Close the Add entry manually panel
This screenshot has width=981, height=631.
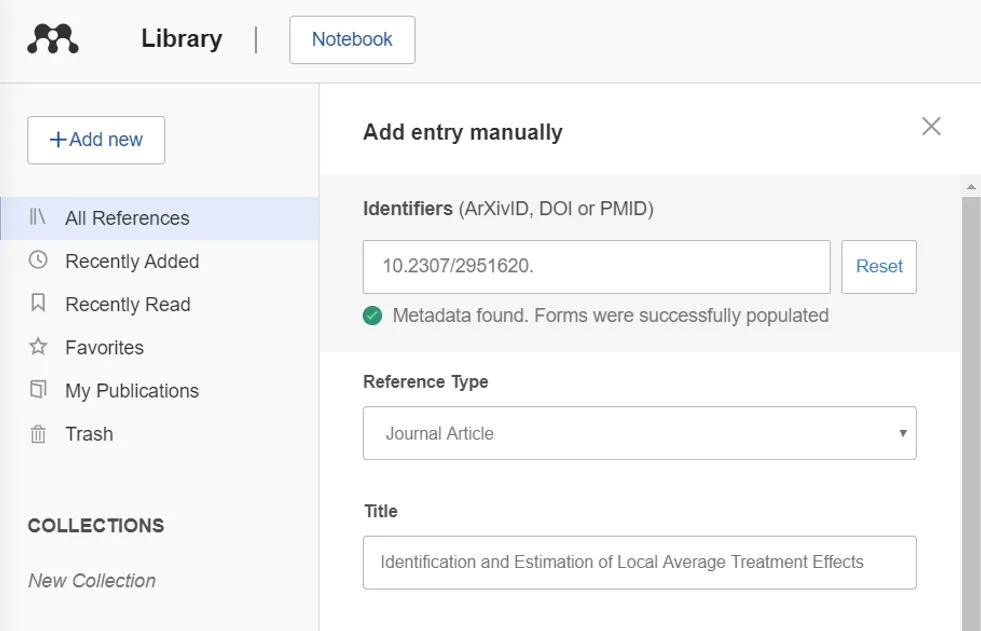[x=931, y=126]
